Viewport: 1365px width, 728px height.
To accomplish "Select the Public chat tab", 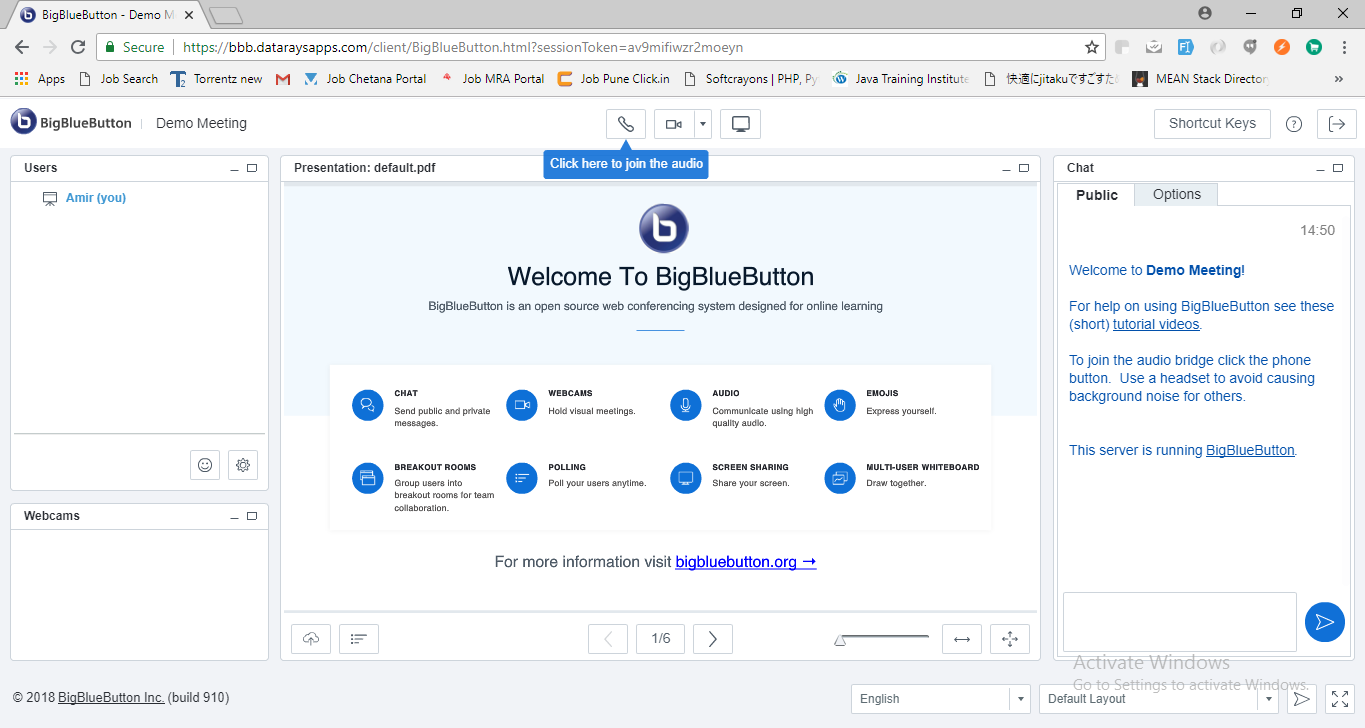I will (x=1096, y=194).
